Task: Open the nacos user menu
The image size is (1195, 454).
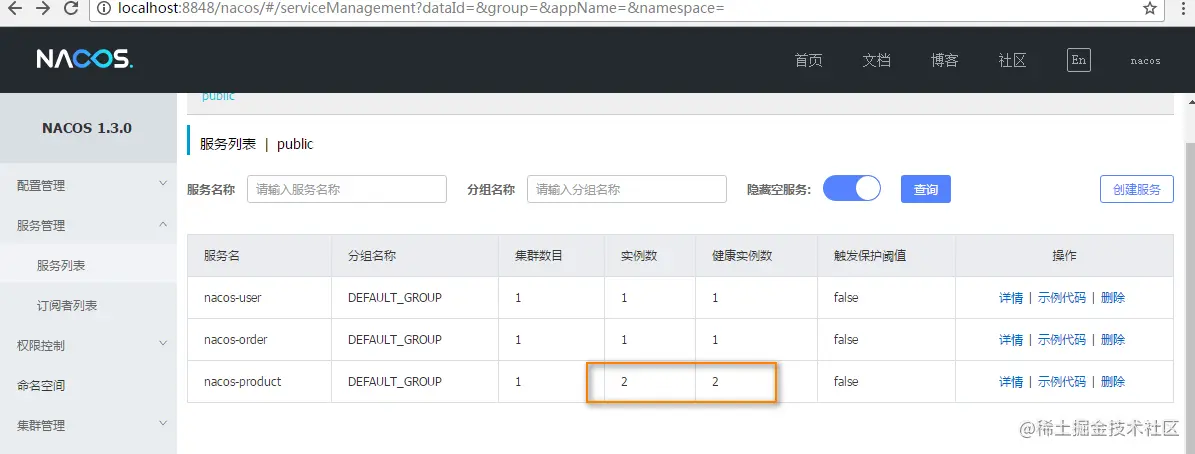Action: (x=1145, y=61)
